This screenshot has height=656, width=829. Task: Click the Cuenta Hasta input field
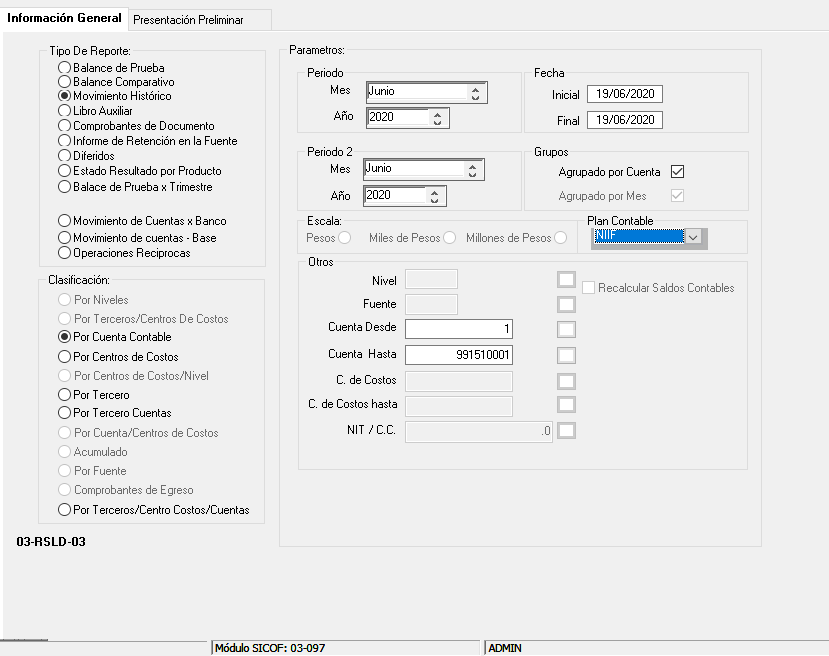458,354
